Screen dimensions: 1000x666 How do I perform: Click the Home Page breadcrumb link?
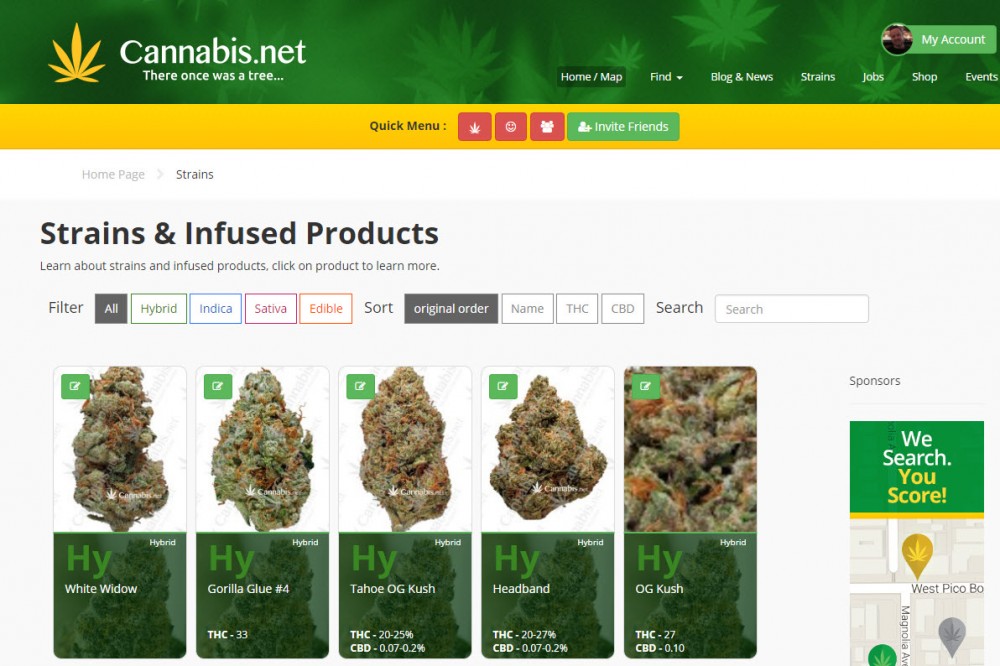pyautogui.click(x=113, y=174)
